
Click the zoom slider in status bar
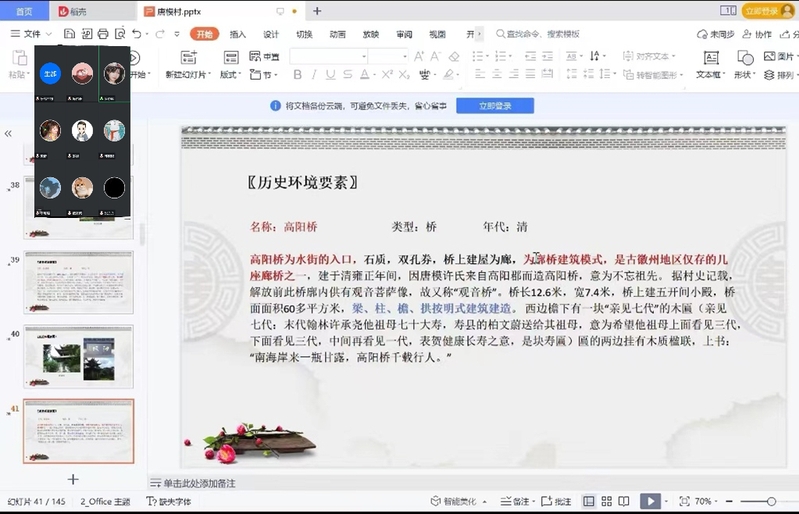tap(771, 501)
